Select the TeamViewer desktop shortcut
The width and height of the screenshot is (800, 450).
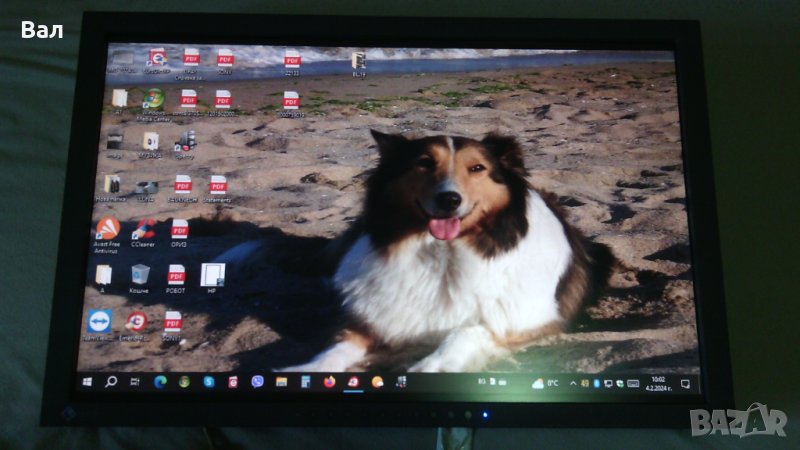pos(101,321)
